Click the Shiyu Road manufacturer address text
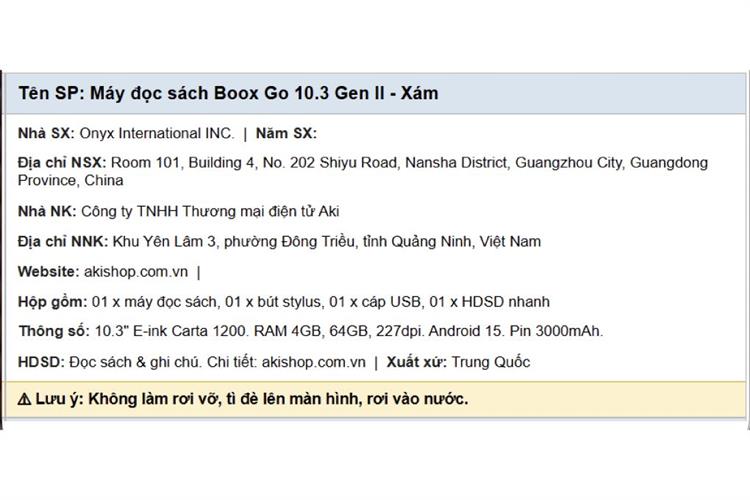Image resolution: width=750 pixels, height=500 pixels. pos(363,171)
